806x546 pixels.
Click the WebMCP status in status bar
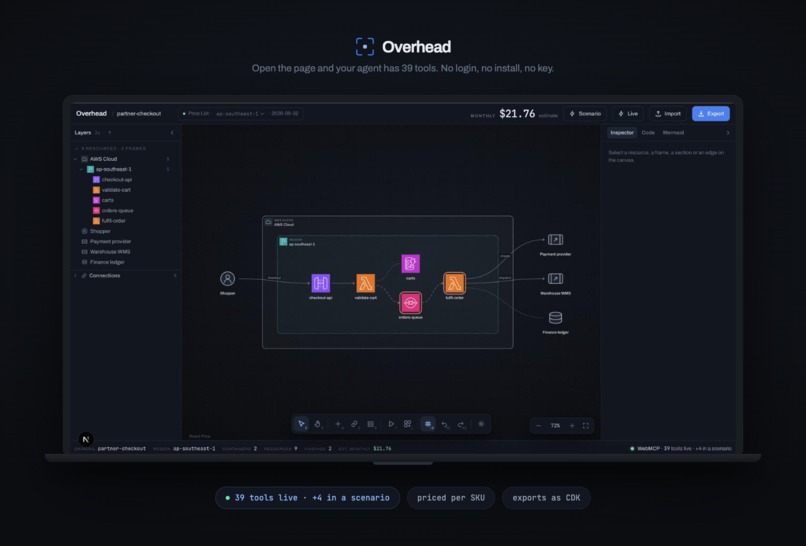681,448
